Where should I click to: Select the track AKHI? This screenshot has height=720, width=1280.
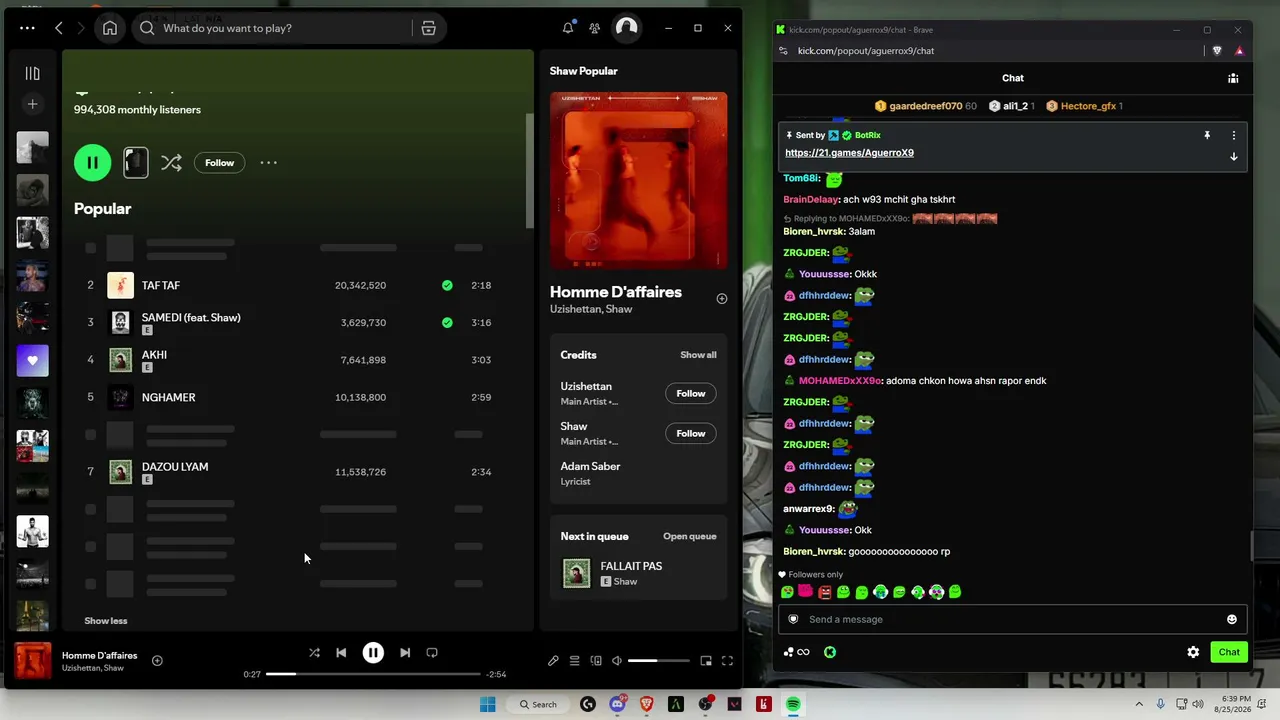[x=154, y=354]
